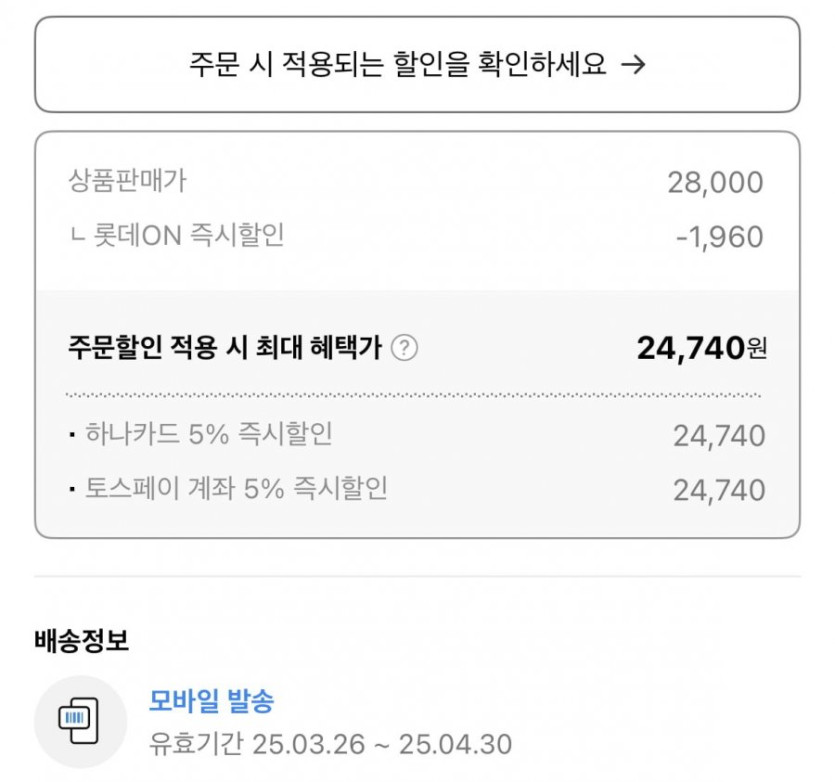
Task: Select the 하나카드 5% 즉시할인 option
Action: (x=209, y=435)
